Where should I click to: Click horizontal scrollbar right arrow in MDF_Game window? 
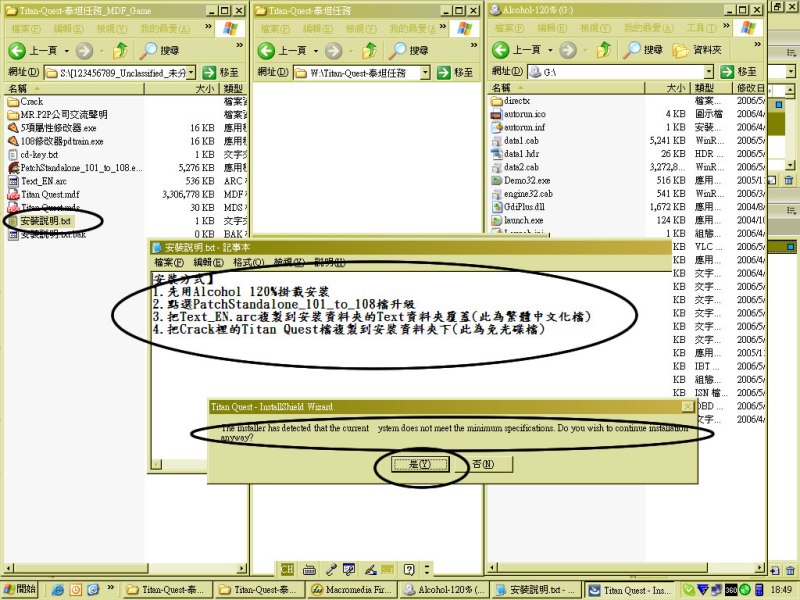(242, 568)
